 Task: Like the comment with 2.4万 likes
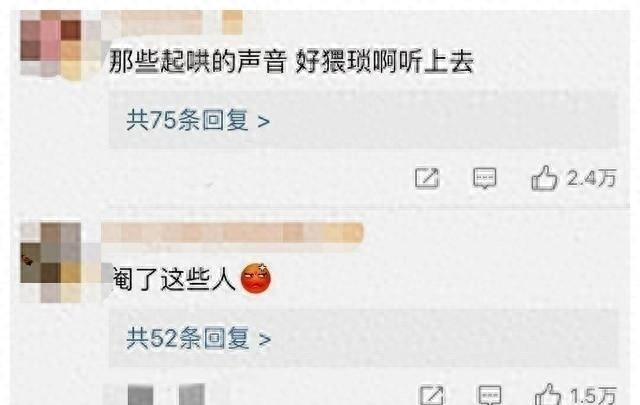544,178
